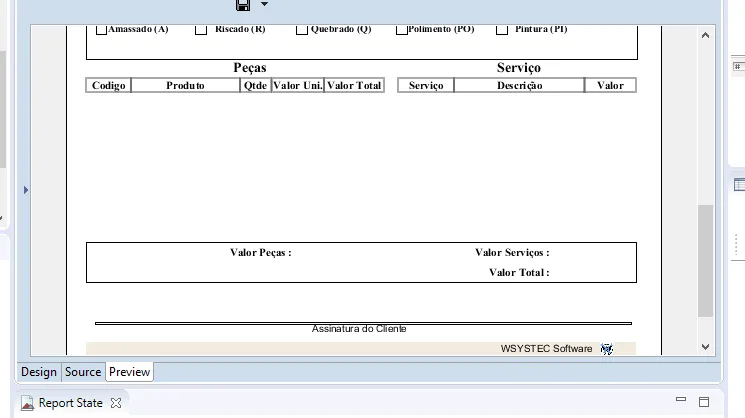
Task: Close the Report State view
Action: coord(115,403)
